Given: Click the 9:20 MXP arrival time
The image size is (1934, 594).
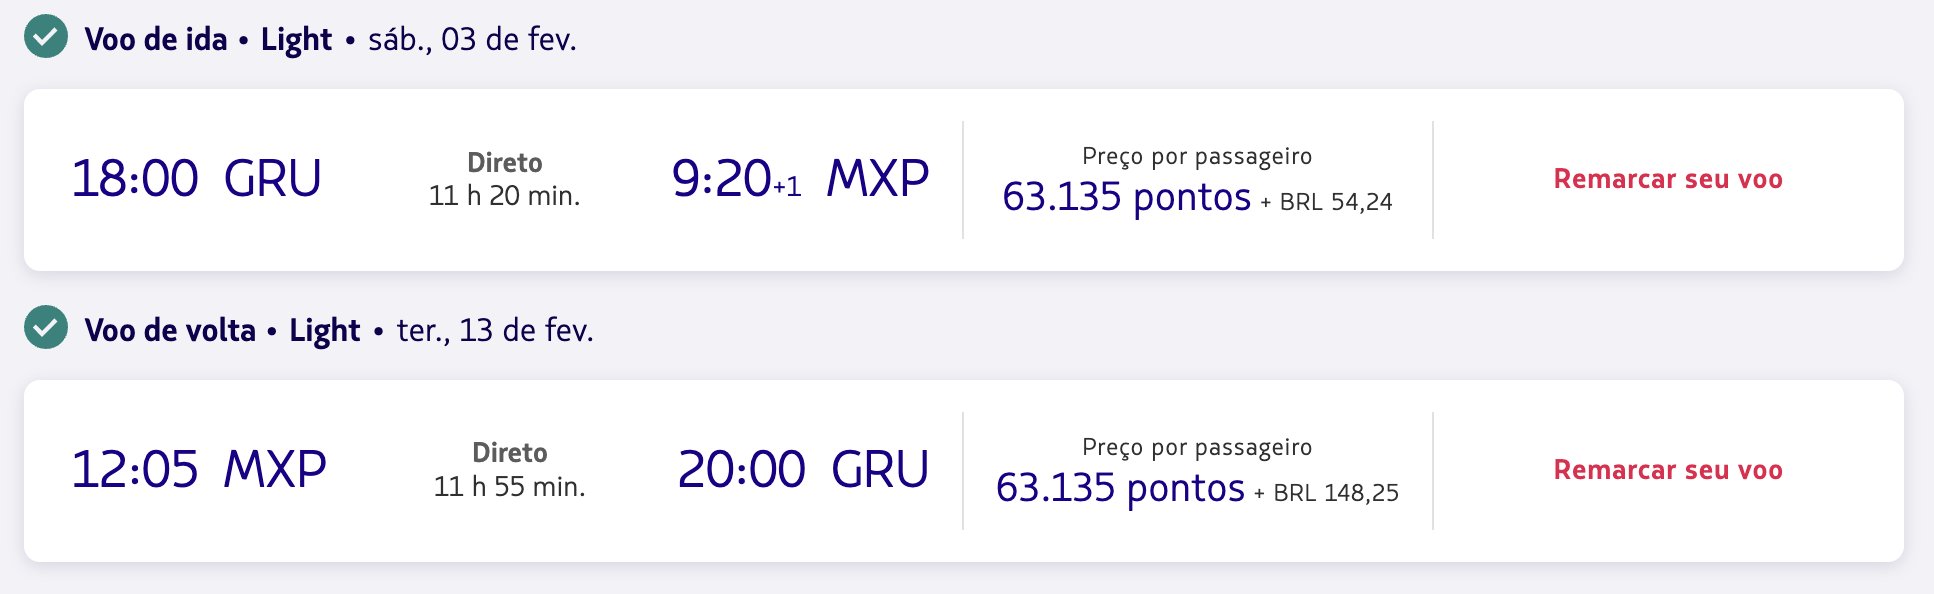Looking at the screenshot, I should tap(800, 179).
